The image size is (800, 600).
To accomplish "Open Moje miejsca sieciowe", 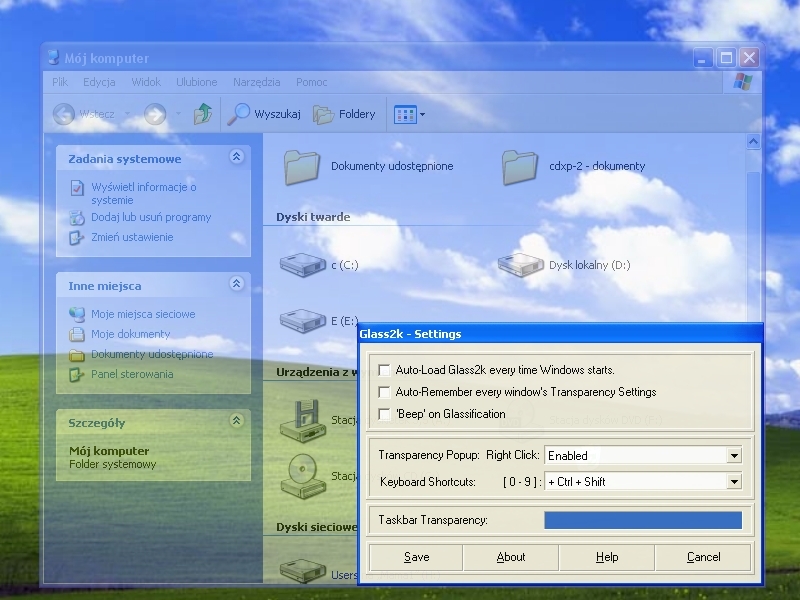I will (143, 314).
